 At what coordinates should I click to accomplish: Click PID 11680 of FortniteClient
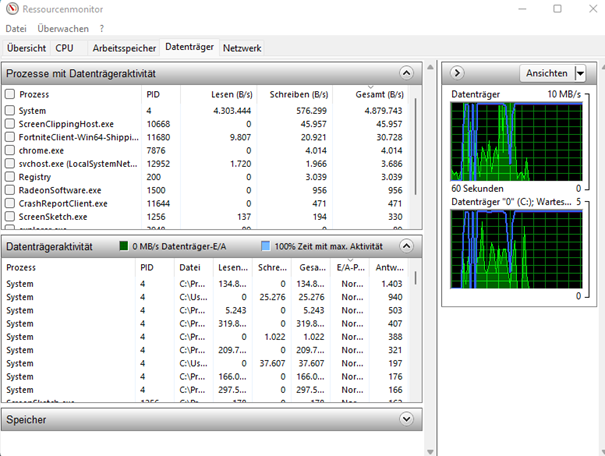tap(158, 137)
